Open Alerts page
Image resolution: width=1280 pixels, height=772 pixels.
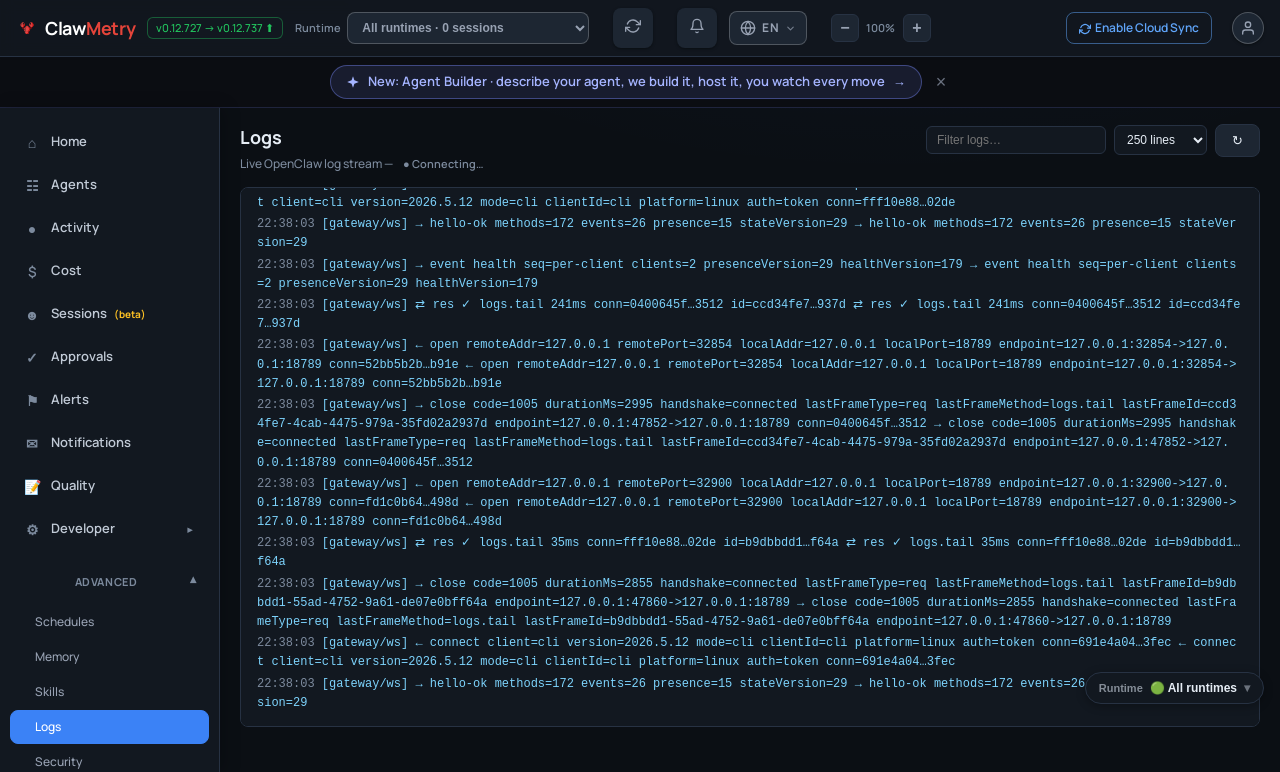pos(110,400)
